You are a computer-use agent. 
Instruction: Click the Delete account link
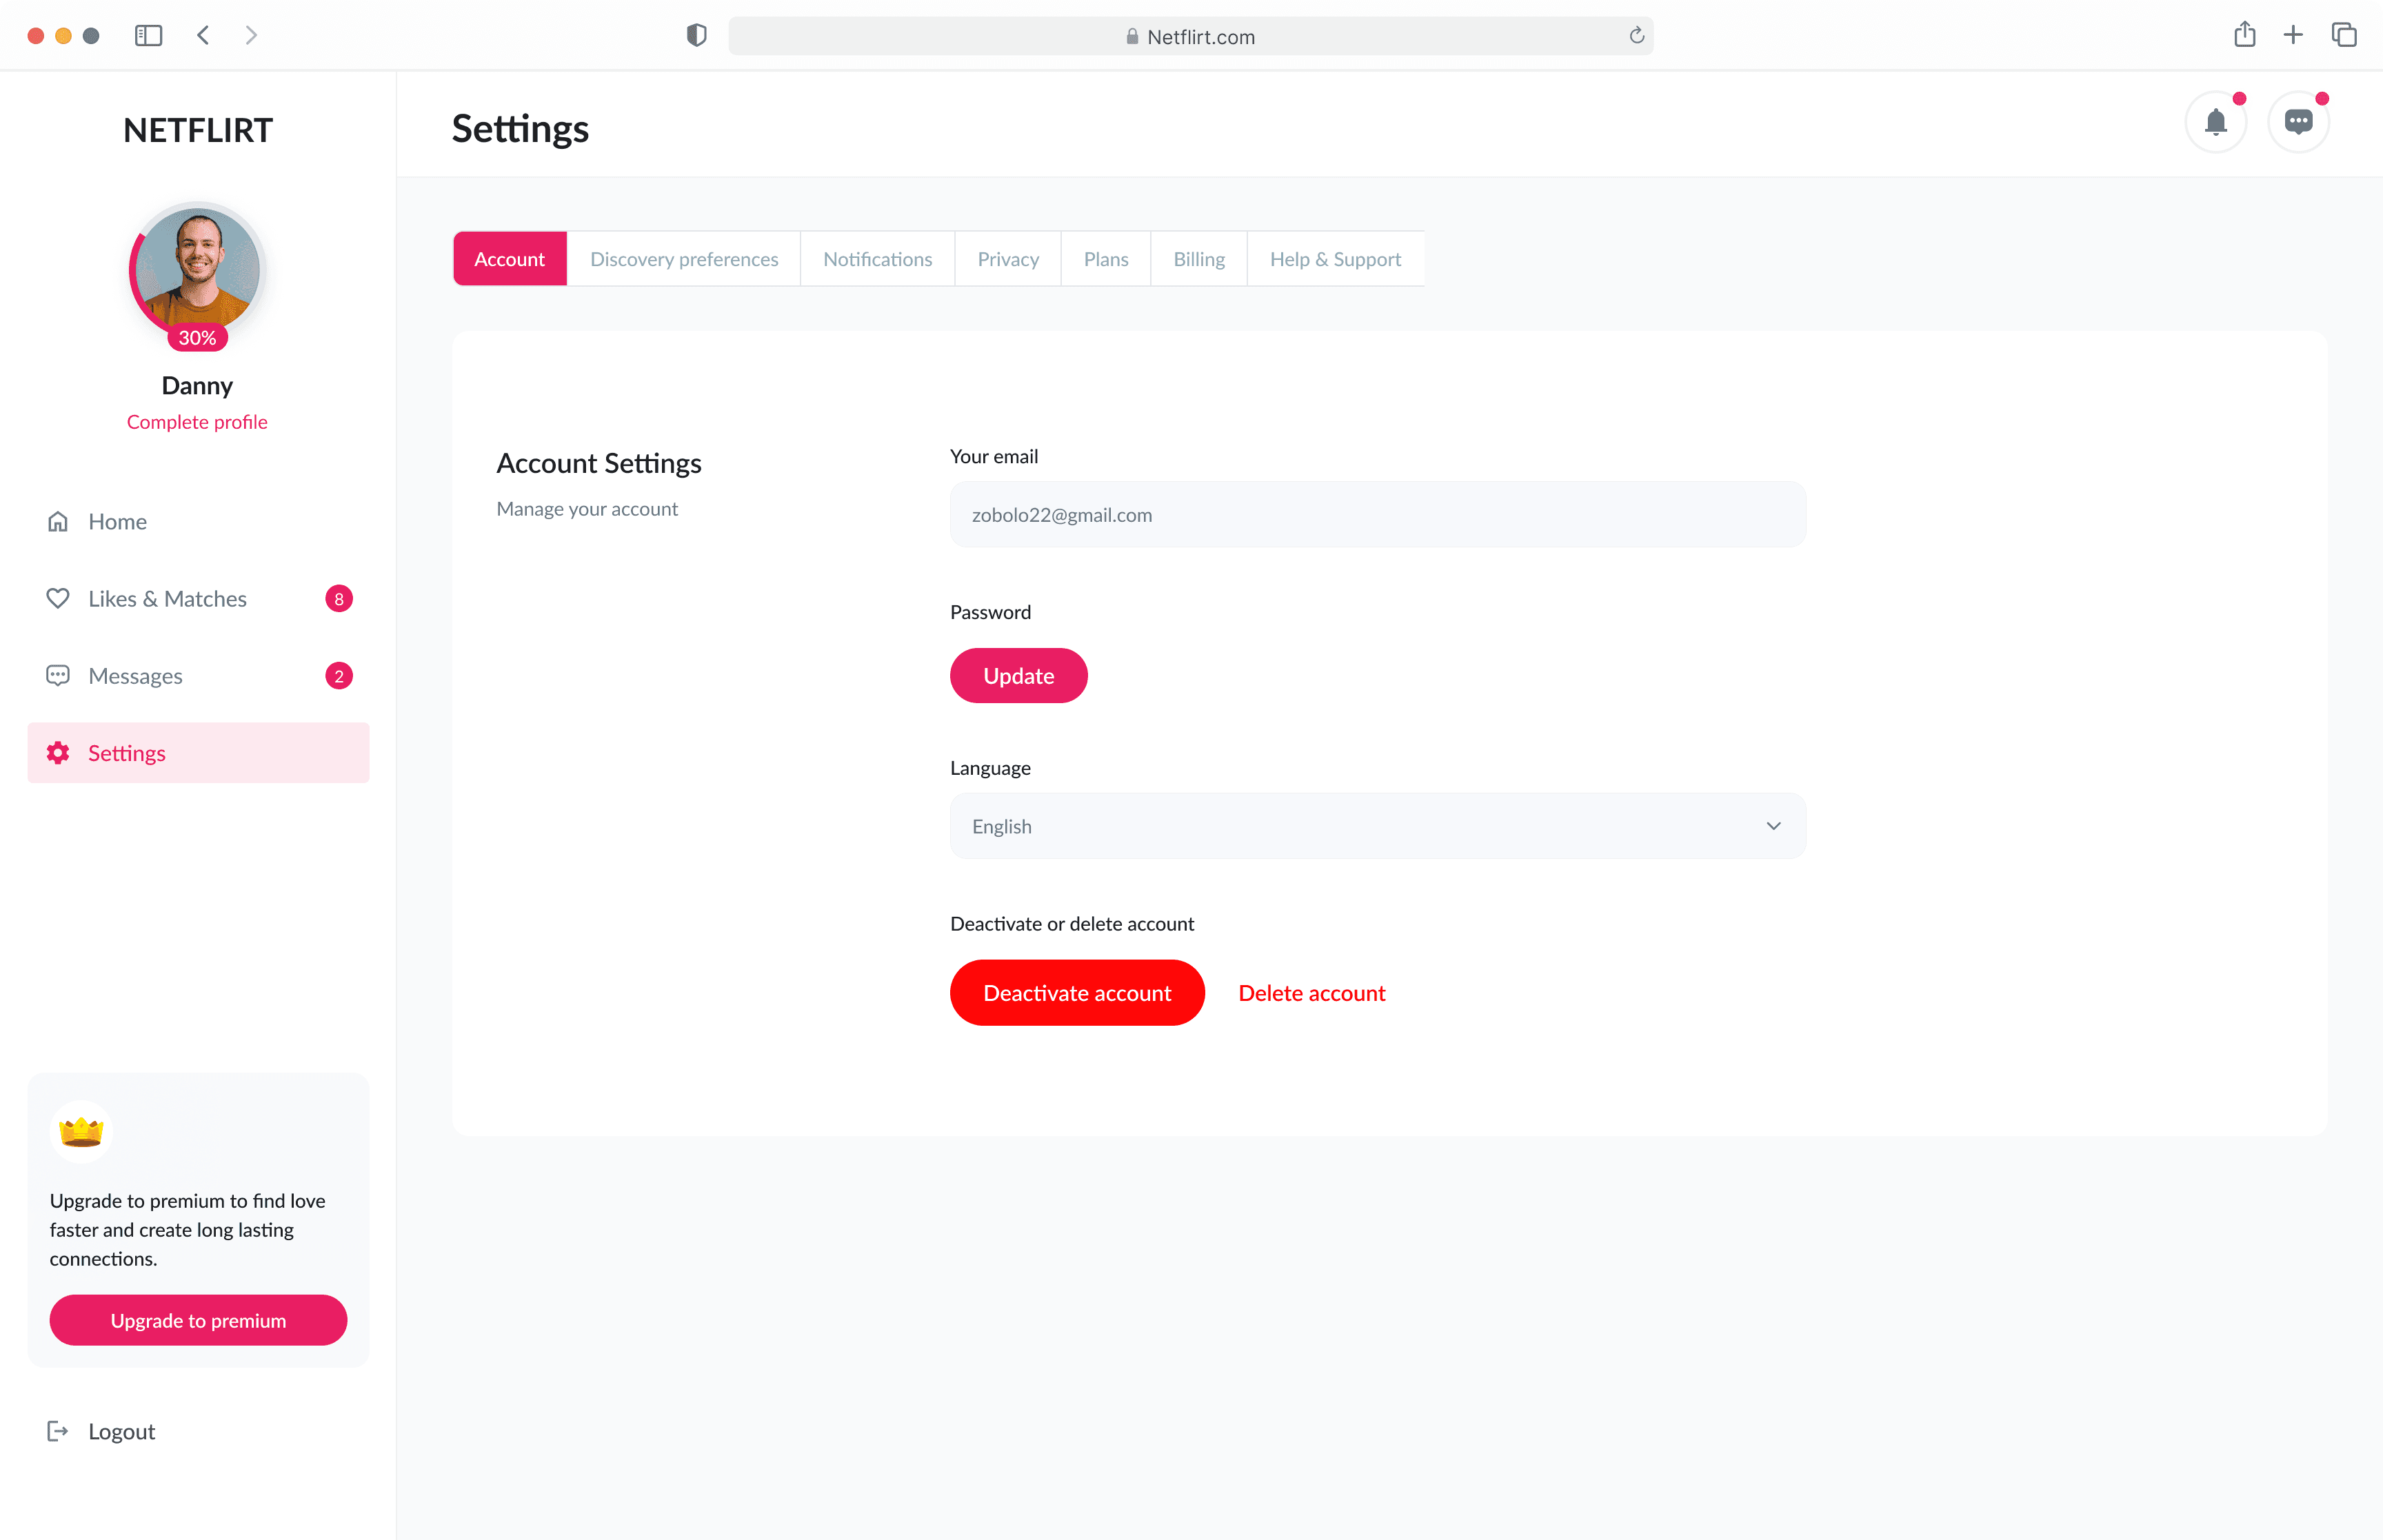(x=1311, y=993)
